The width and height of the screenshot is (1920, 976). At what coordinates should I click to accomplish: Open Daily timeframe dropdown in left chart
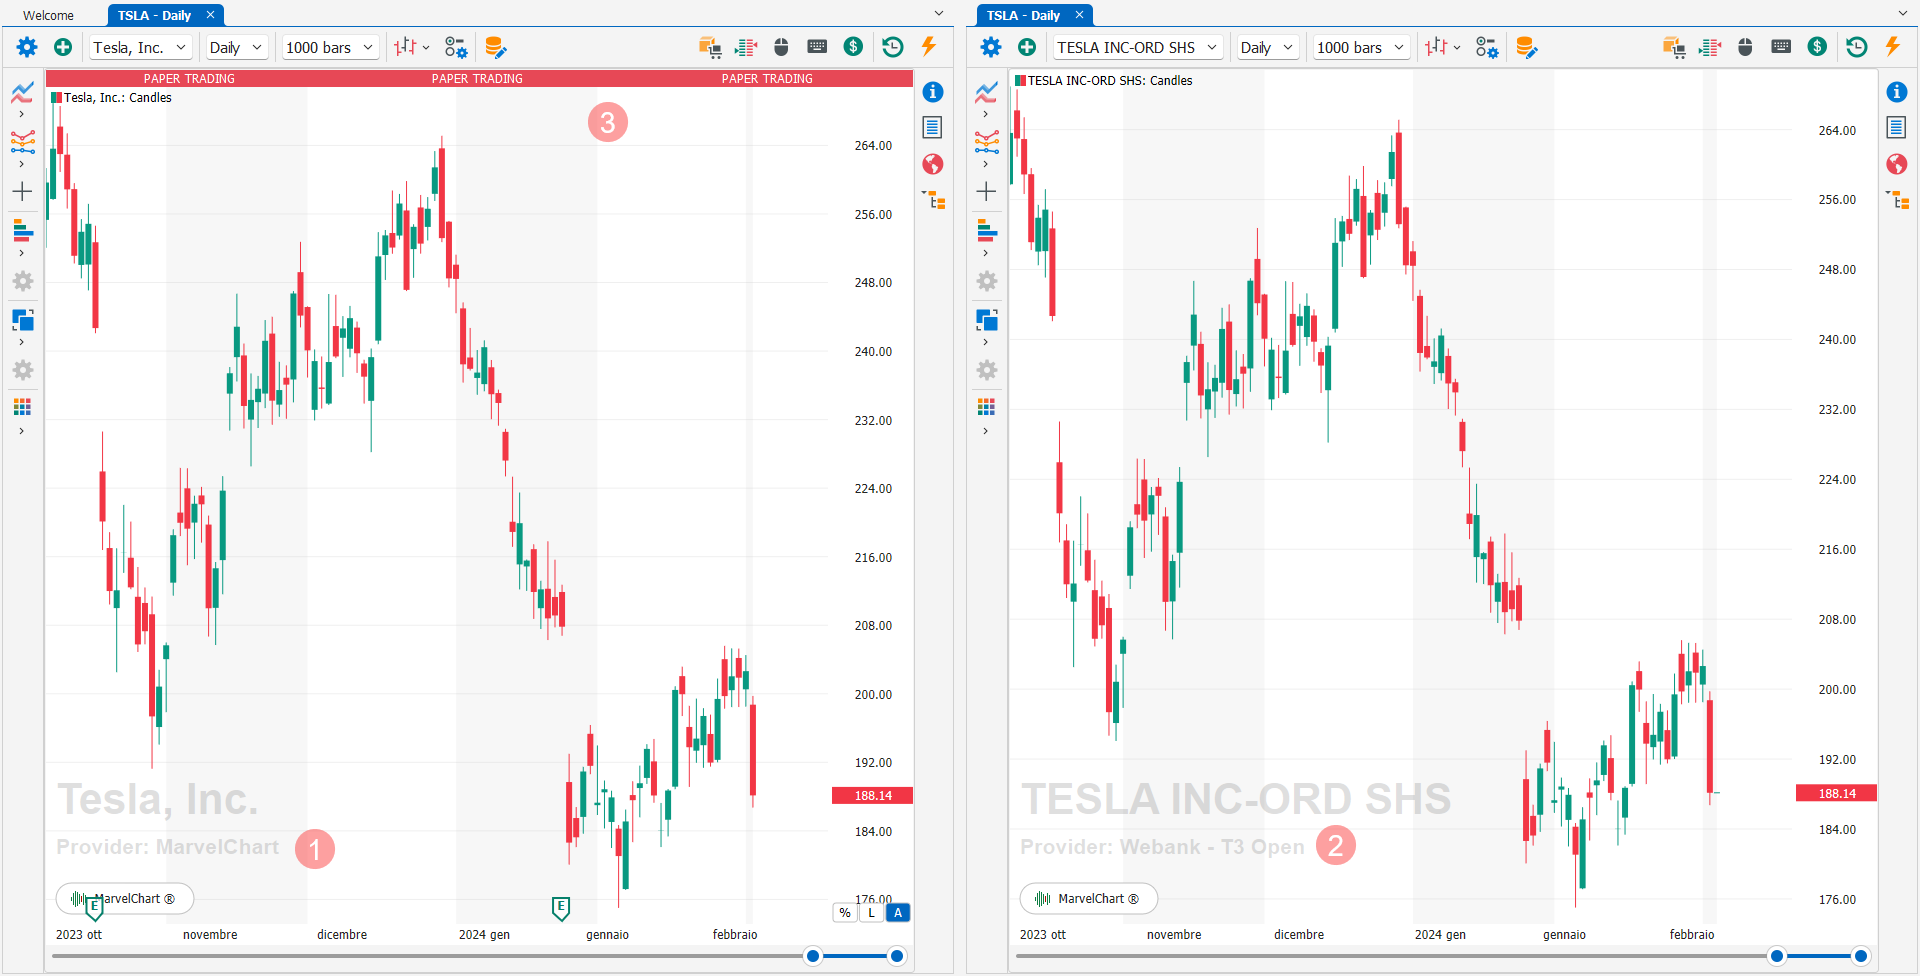[236, 47]
